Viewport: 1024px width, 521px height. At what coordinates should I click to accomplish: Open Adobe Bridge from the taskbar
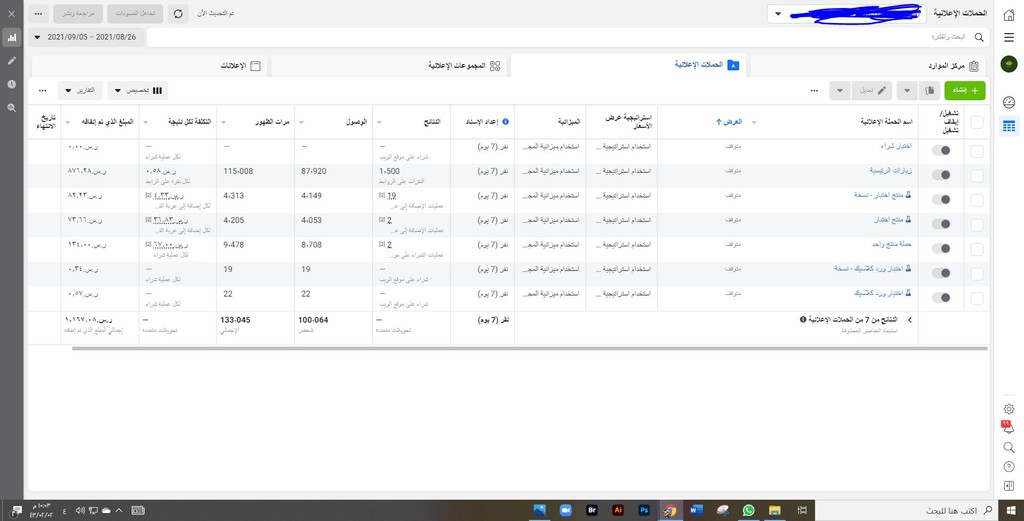[x=592, y=511]
